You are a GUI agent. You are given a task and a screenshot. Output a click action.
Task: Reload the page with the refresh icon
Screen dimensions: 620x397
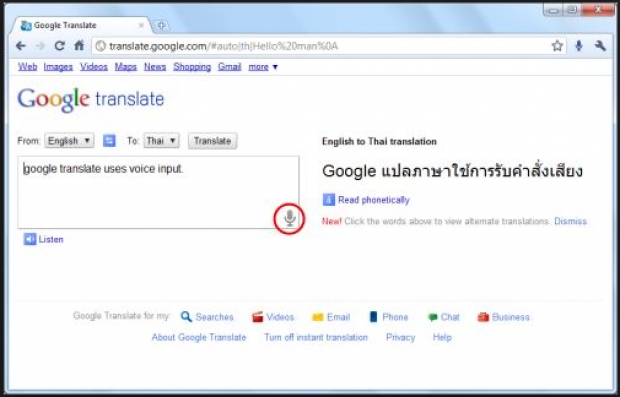coord(59,46)
